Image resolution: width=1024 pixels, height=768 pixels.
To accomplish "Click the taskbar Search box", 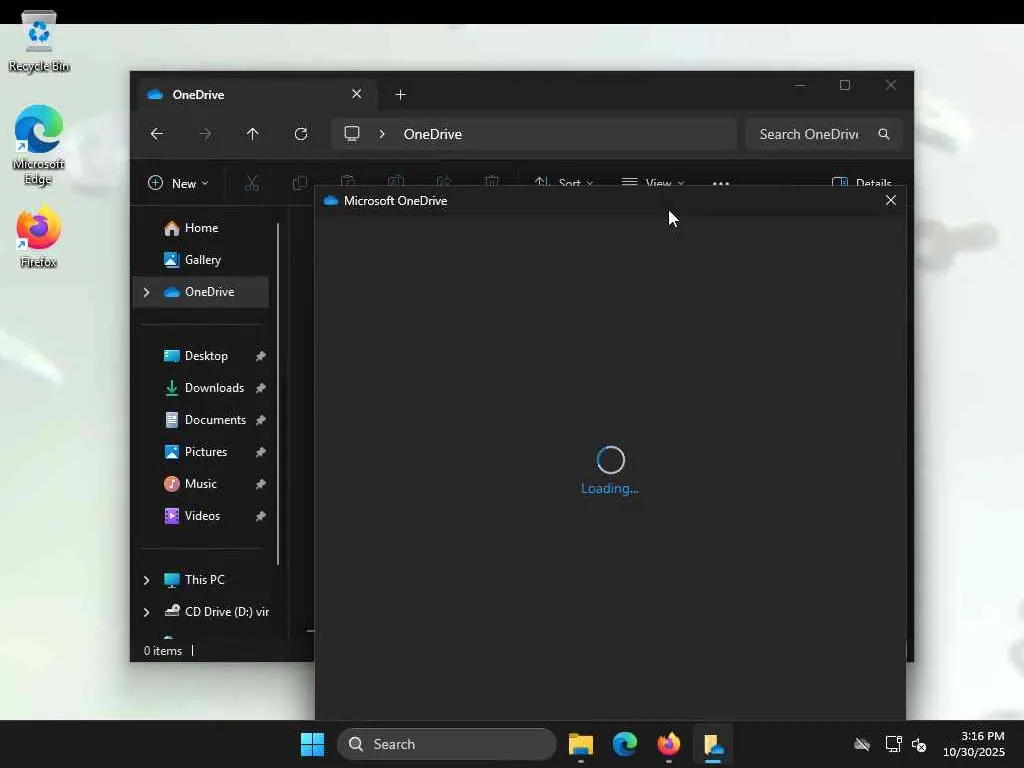I will 447,744.
